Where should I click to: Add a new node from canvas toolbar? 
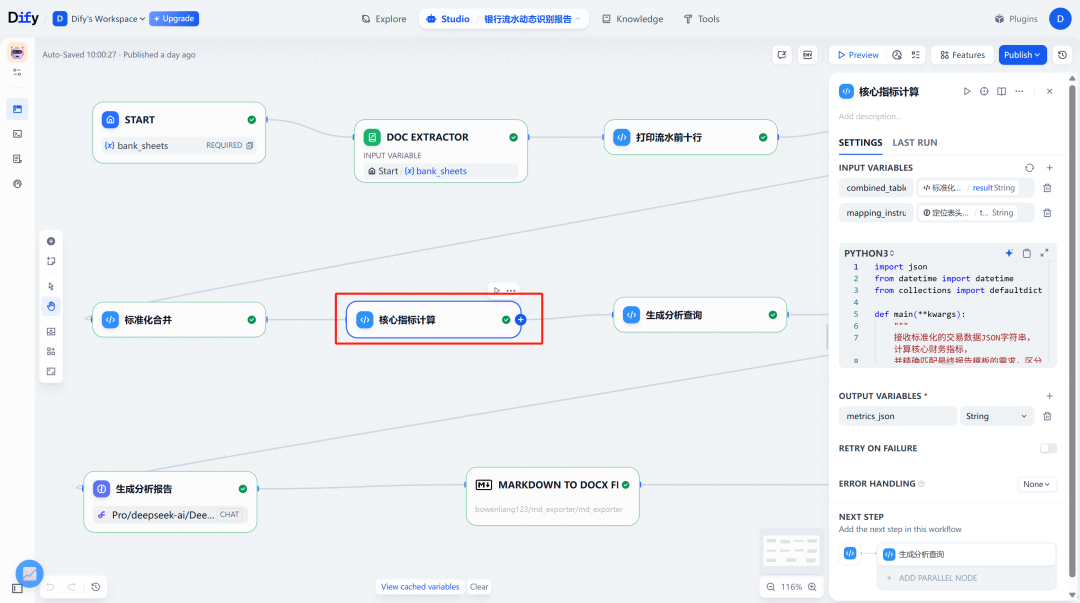click(51, 241)
